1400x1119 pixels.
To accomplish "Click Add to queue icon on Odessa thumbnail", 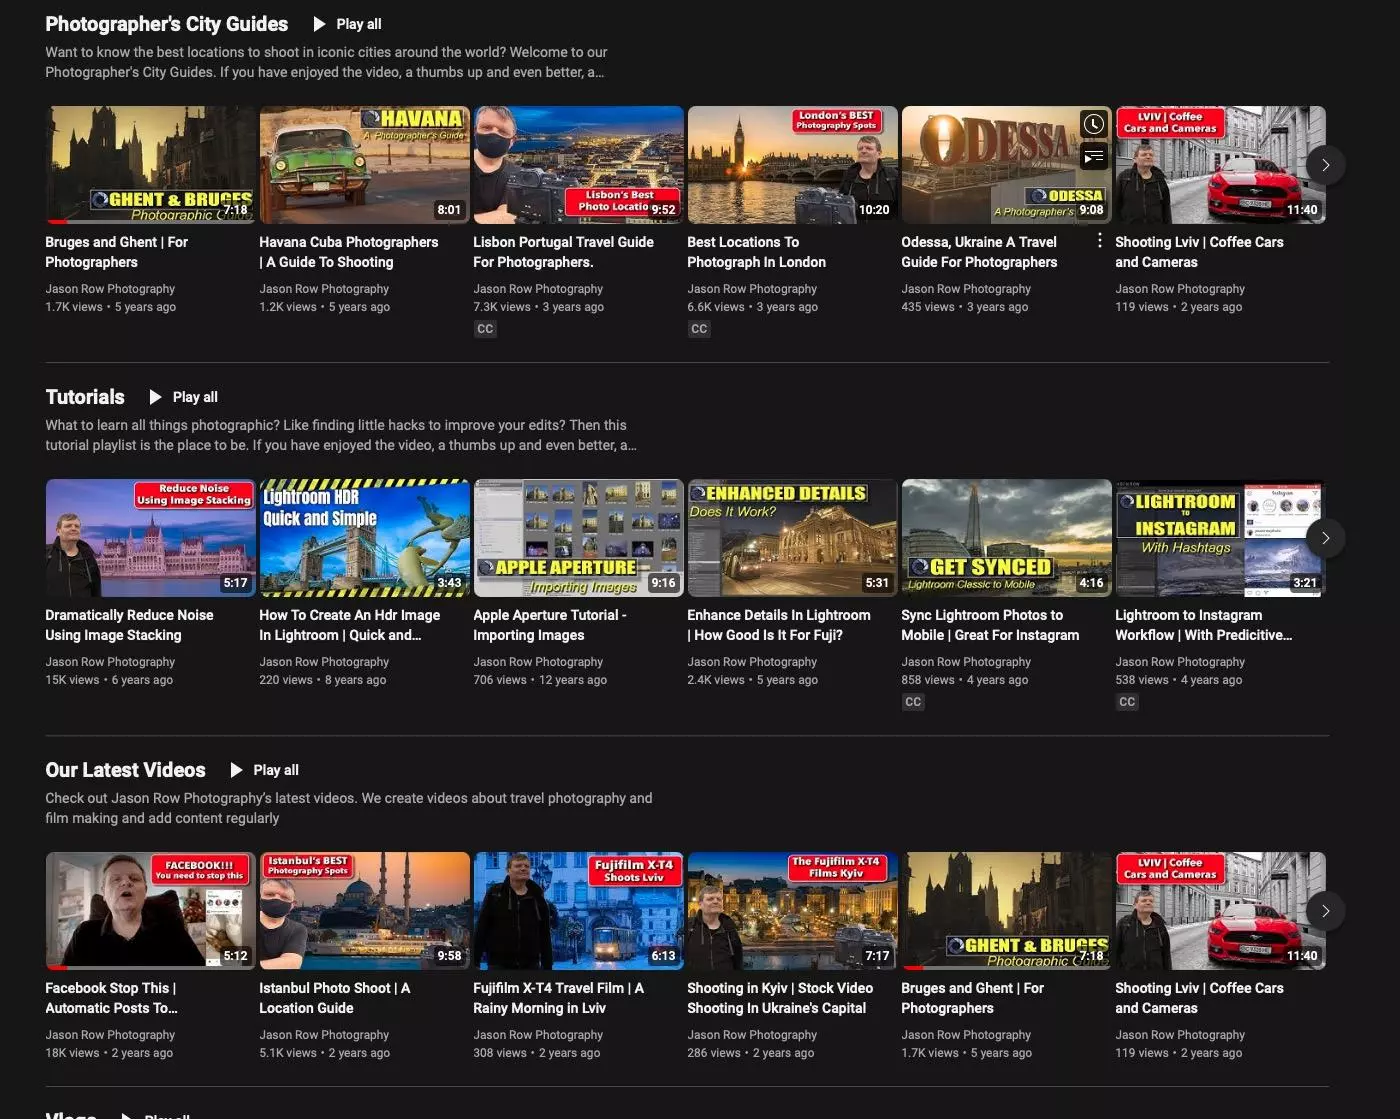I will tap(1094, 156).
